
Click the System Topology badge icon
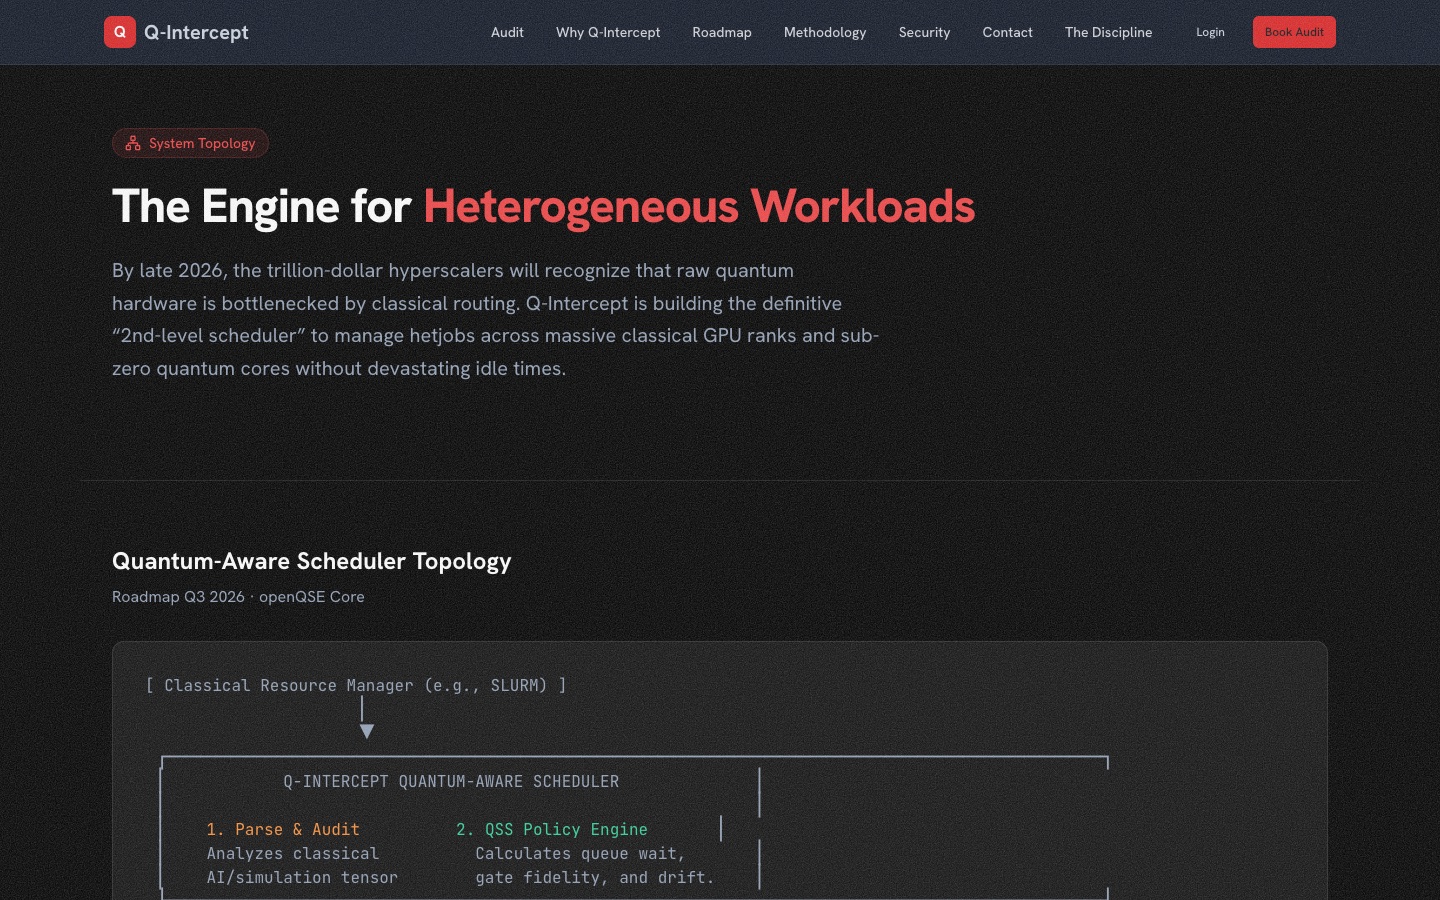pos(133,143)
